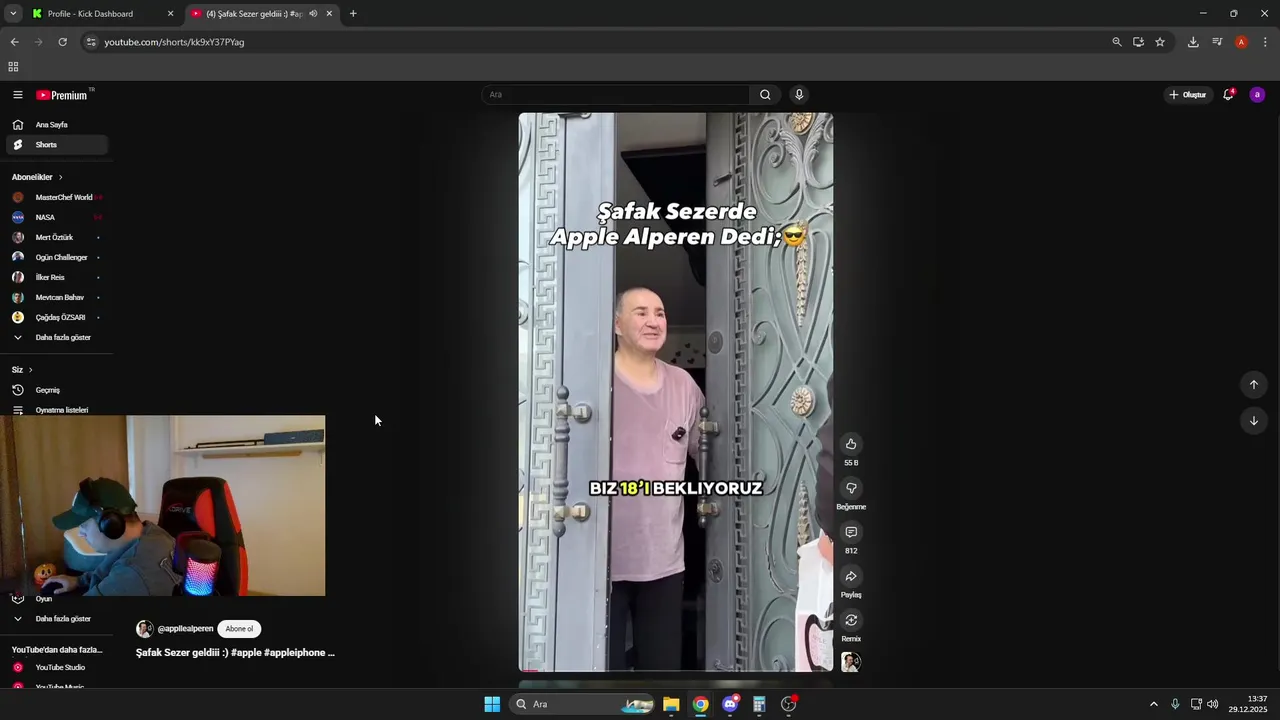This screenshot has width=1280, height=720.
Task: Open Geçmiş watch history
Action: [x=56, y=390]
